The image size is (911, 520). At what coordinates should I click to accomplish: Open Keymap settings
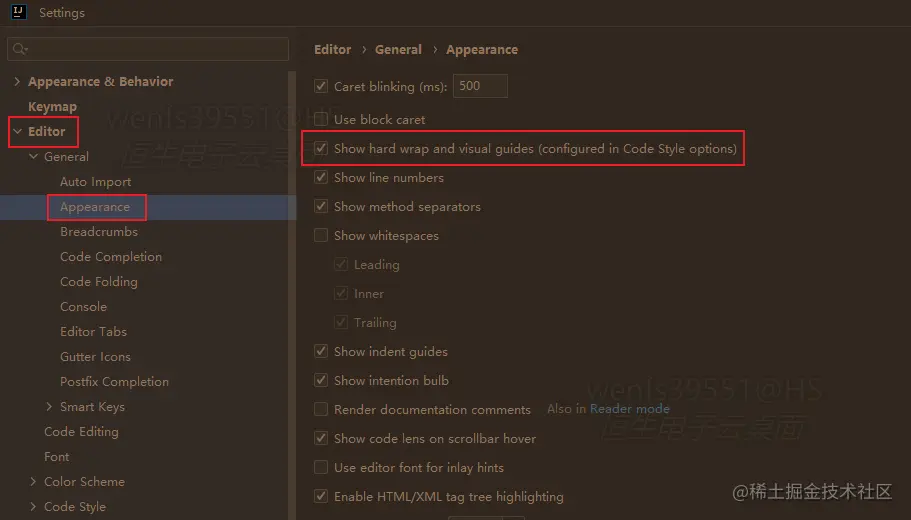click(52, 107)
